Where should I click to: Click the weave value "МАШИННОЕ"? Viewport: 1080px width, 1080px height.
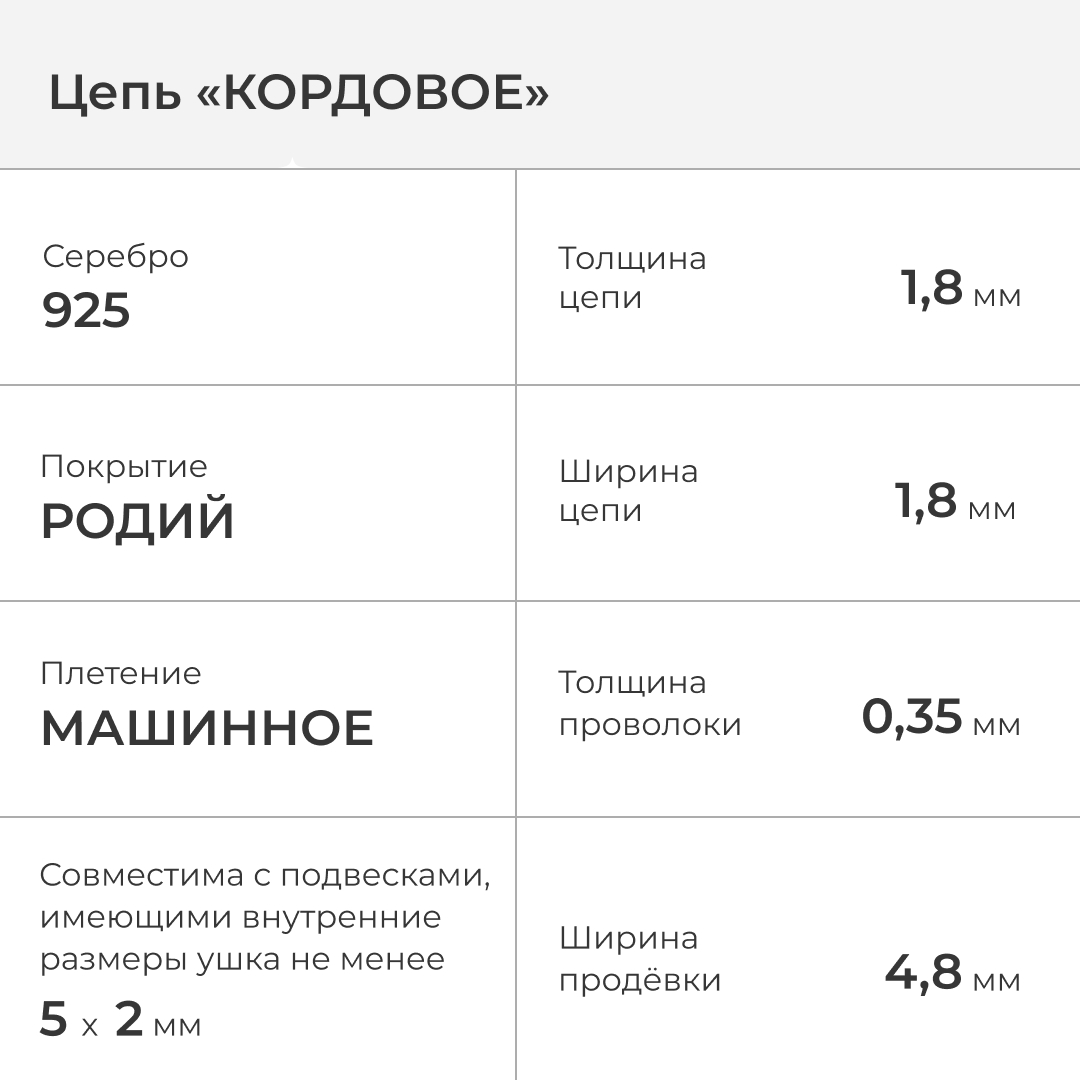[206, 729]
